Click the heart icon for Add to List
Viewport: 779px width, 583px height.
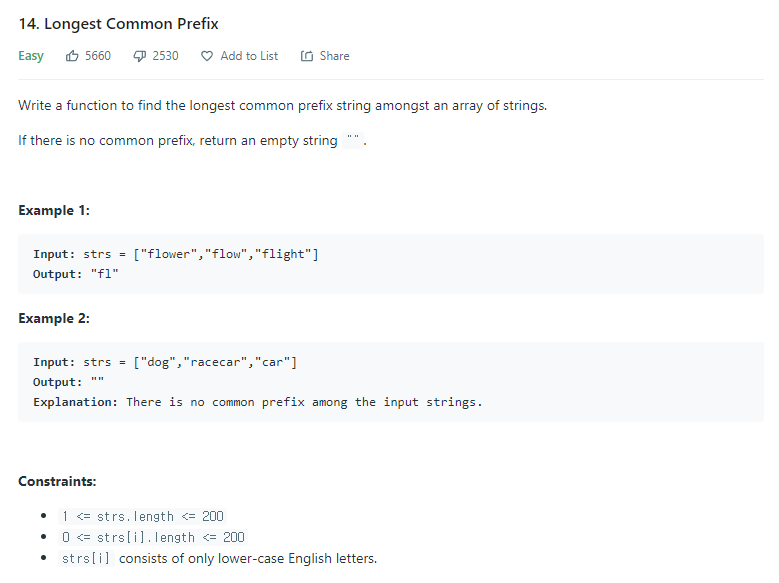(x=207, y=56)
